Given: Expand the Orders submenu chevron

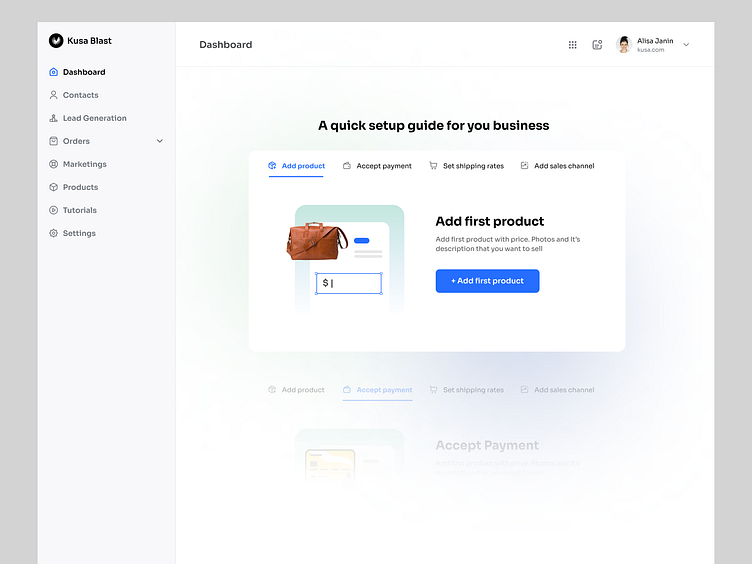Looking at the screenshot, I should pyautogui.click(x=160, y=141).
